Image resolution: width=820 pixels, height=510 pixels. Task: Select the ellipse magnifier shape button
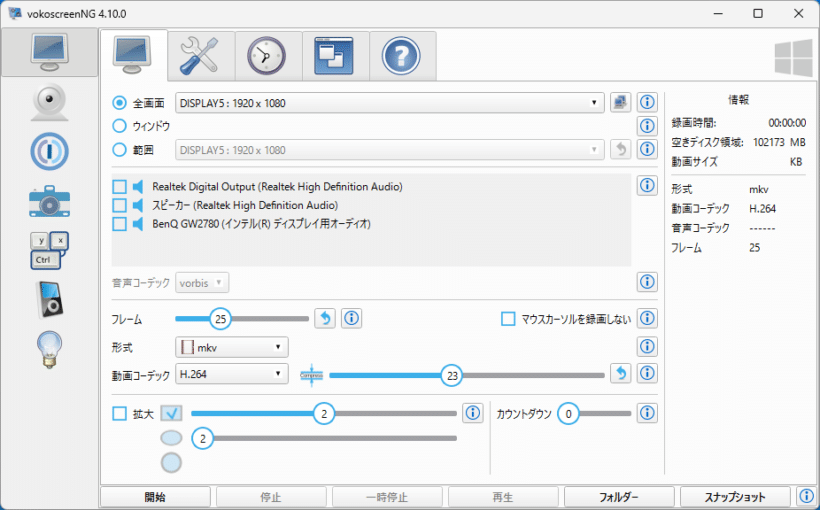[171, 437]
